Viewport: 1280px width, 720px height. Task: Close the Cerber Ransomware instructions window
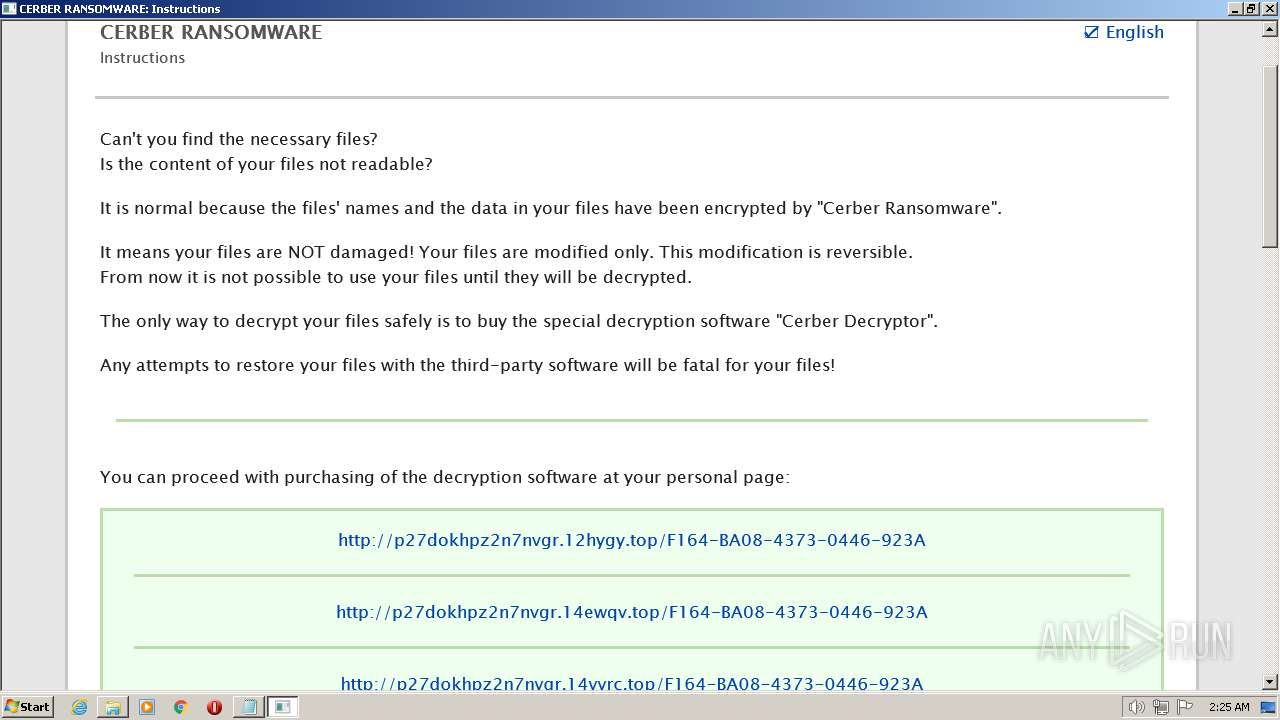pyautogui.click(x=1268, y=9)
